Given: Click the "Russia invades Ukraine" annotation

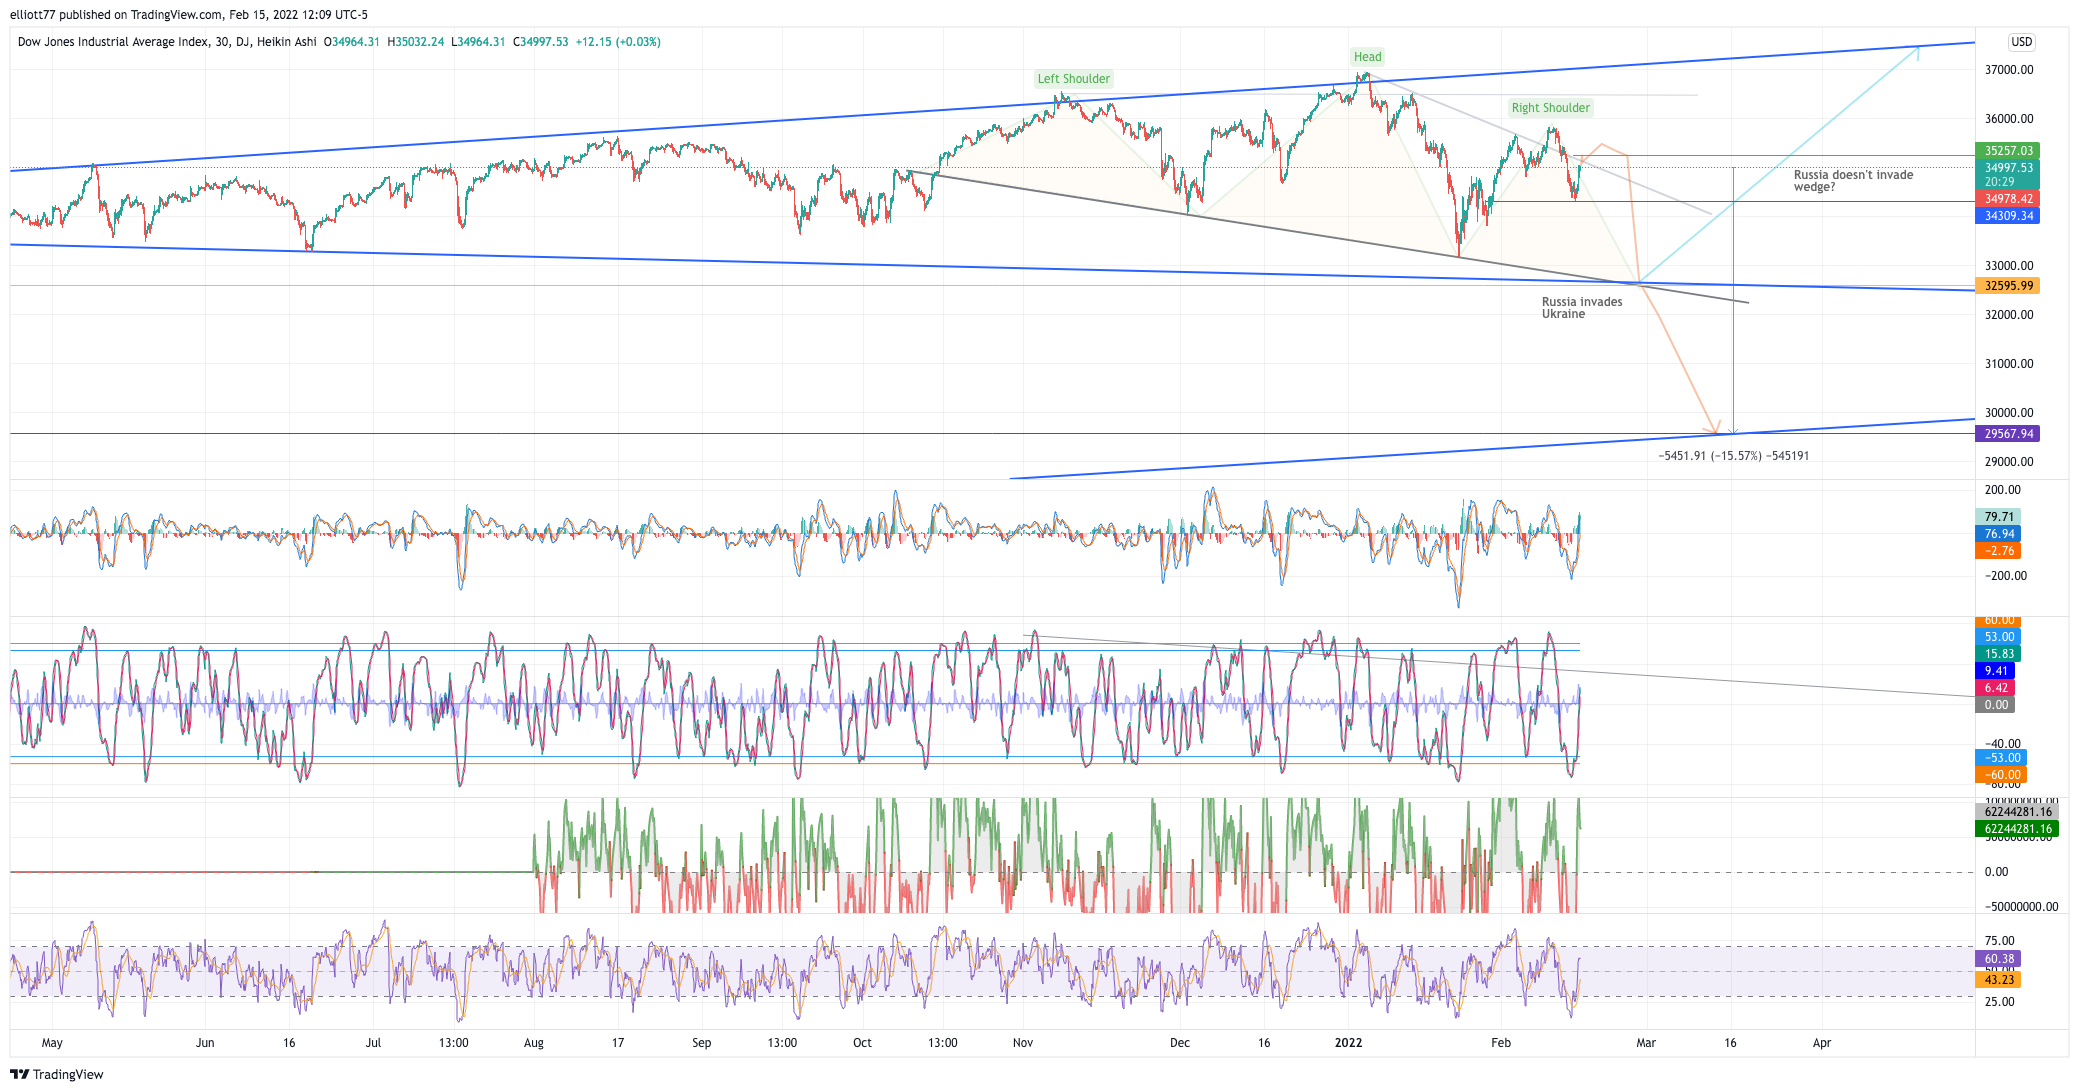Looking at the screenshot, I should [x=1582, y=308].
